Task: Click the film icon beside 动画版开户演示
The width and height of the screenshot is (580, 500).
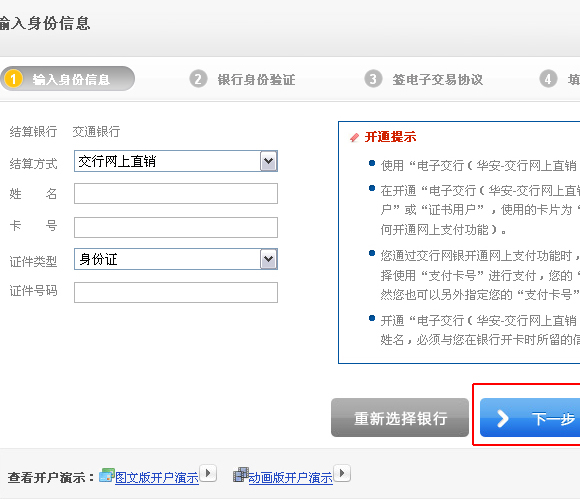Action: point(241,475)
